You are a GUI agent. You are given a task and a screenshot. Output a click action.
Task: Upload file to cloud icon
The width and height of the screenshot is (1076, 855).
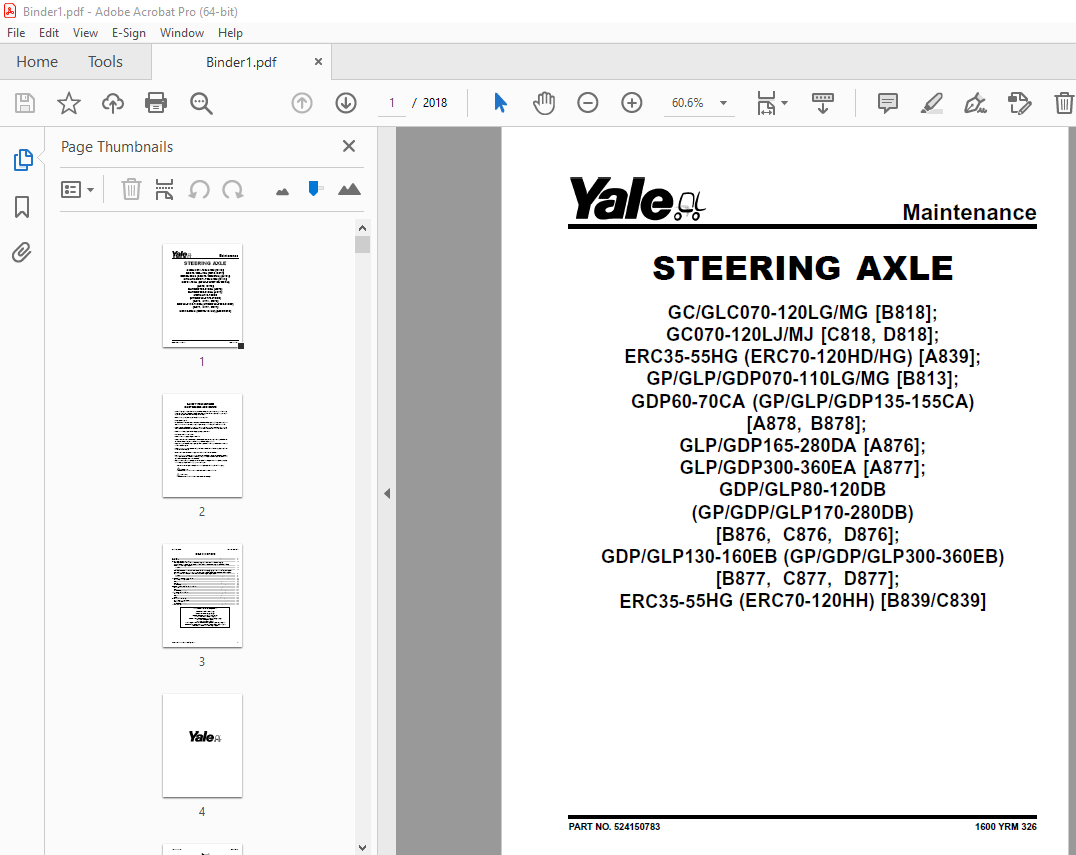(113, 103)
